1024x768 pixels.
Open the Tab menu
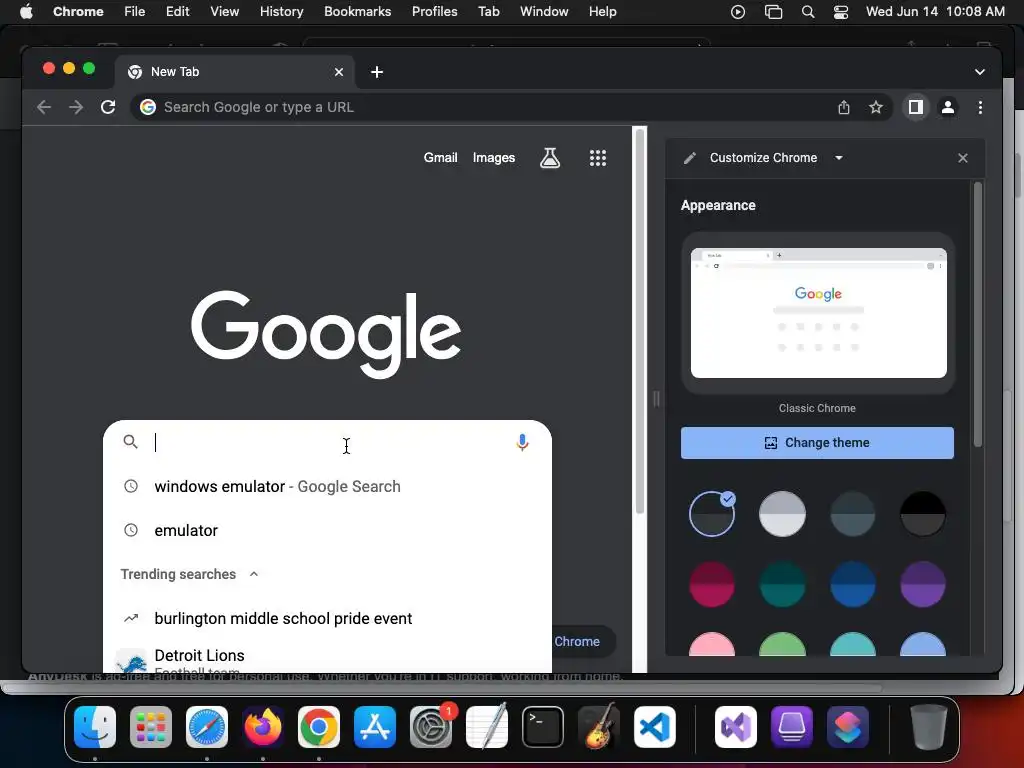(488, 12)
